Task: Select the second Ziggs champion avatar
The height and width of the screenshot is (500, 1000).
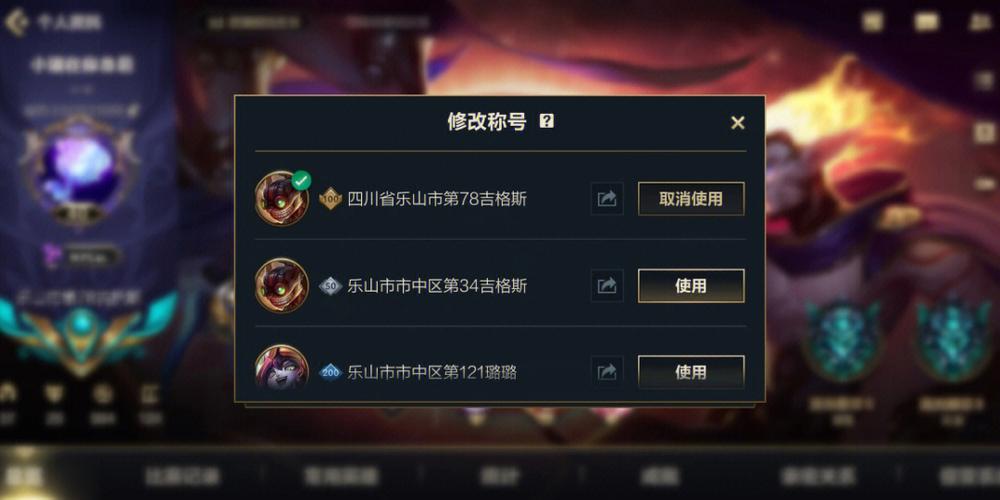Action: pos(282,285)
